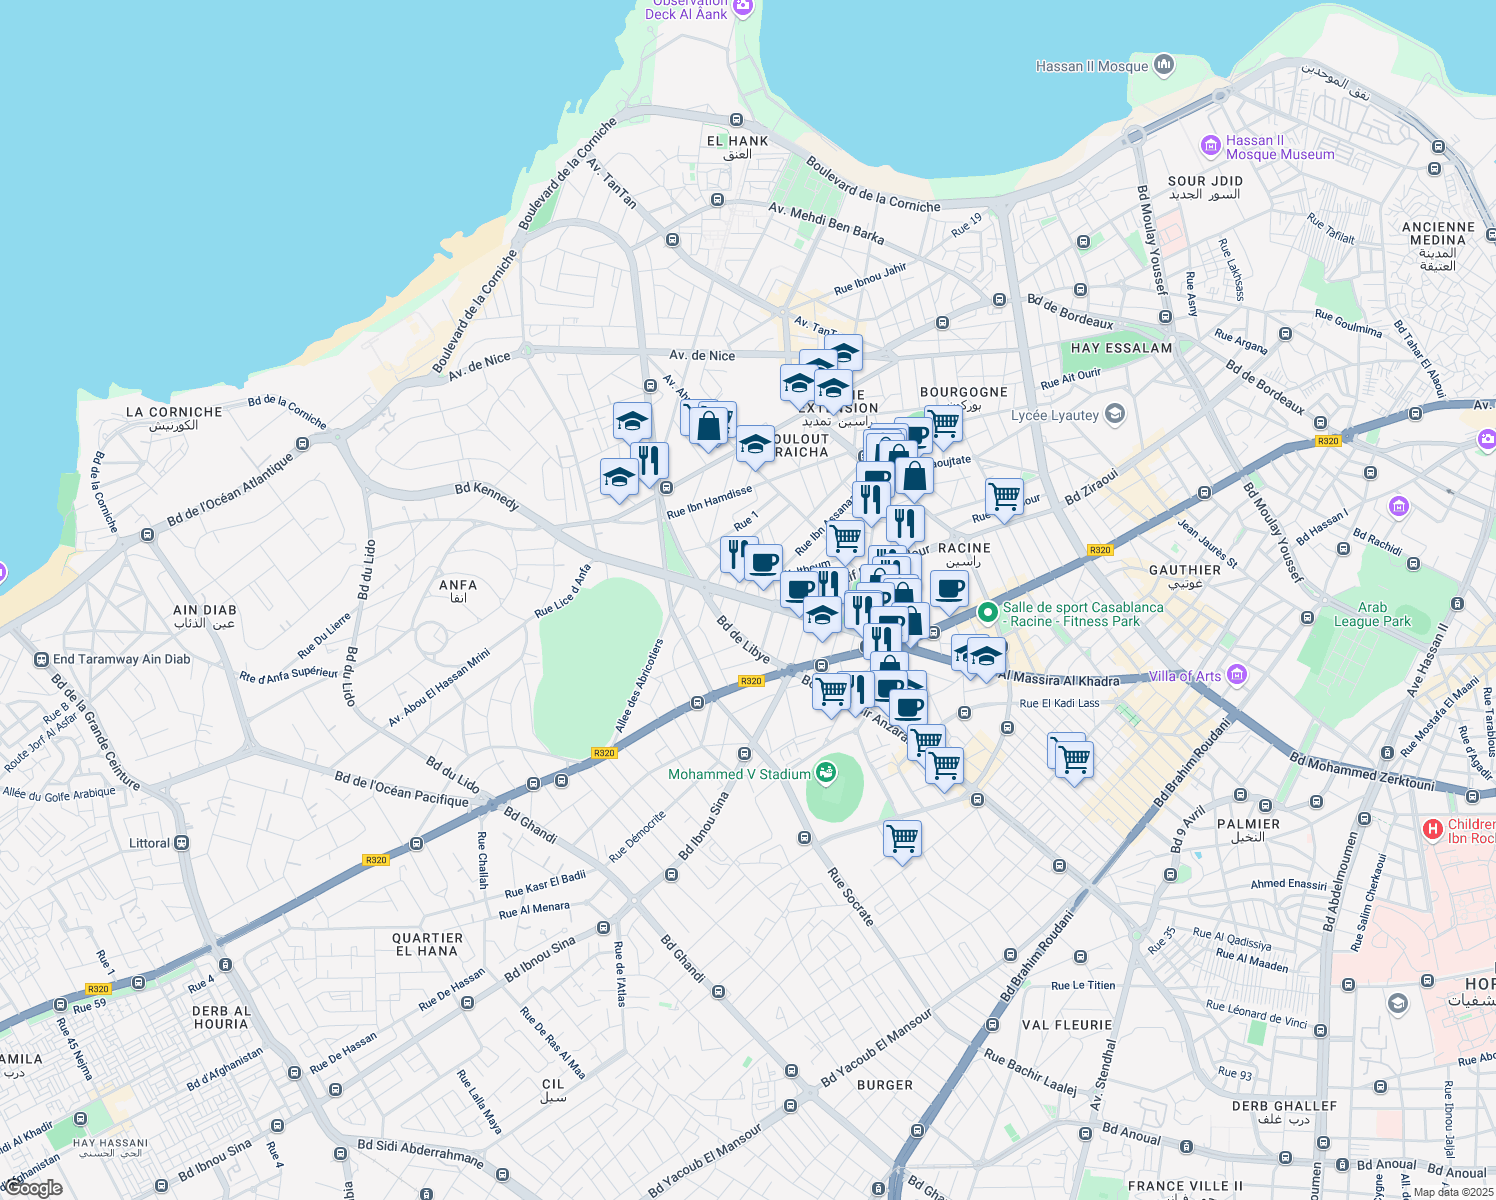Click the school marker near Av. TanTan

[844, 353]
